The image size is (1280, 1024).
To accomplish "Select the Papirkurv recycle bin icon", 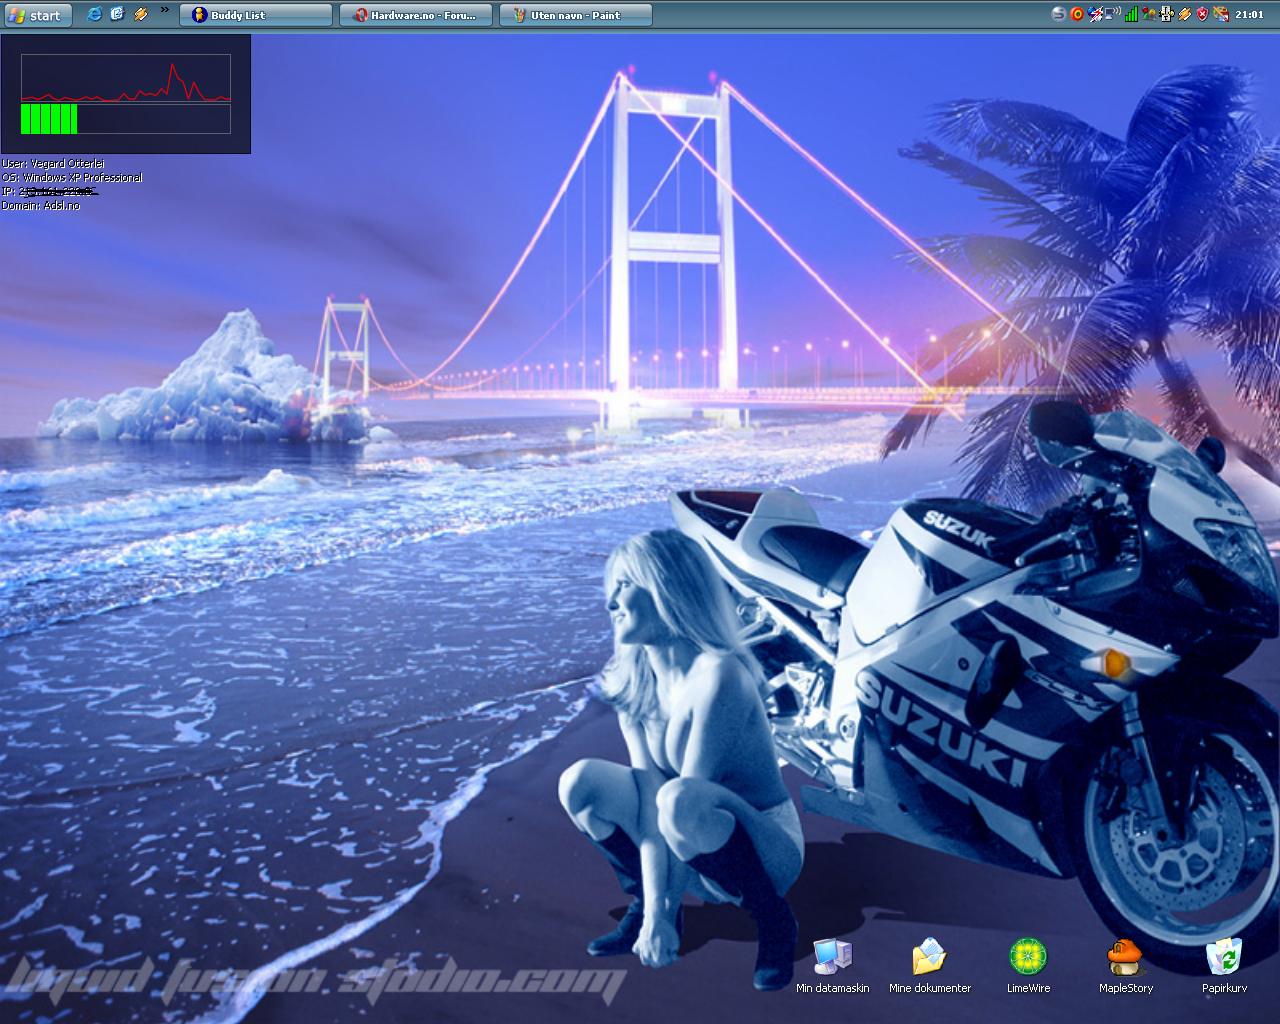I will pyautogui.click(x=1224, y=966).
